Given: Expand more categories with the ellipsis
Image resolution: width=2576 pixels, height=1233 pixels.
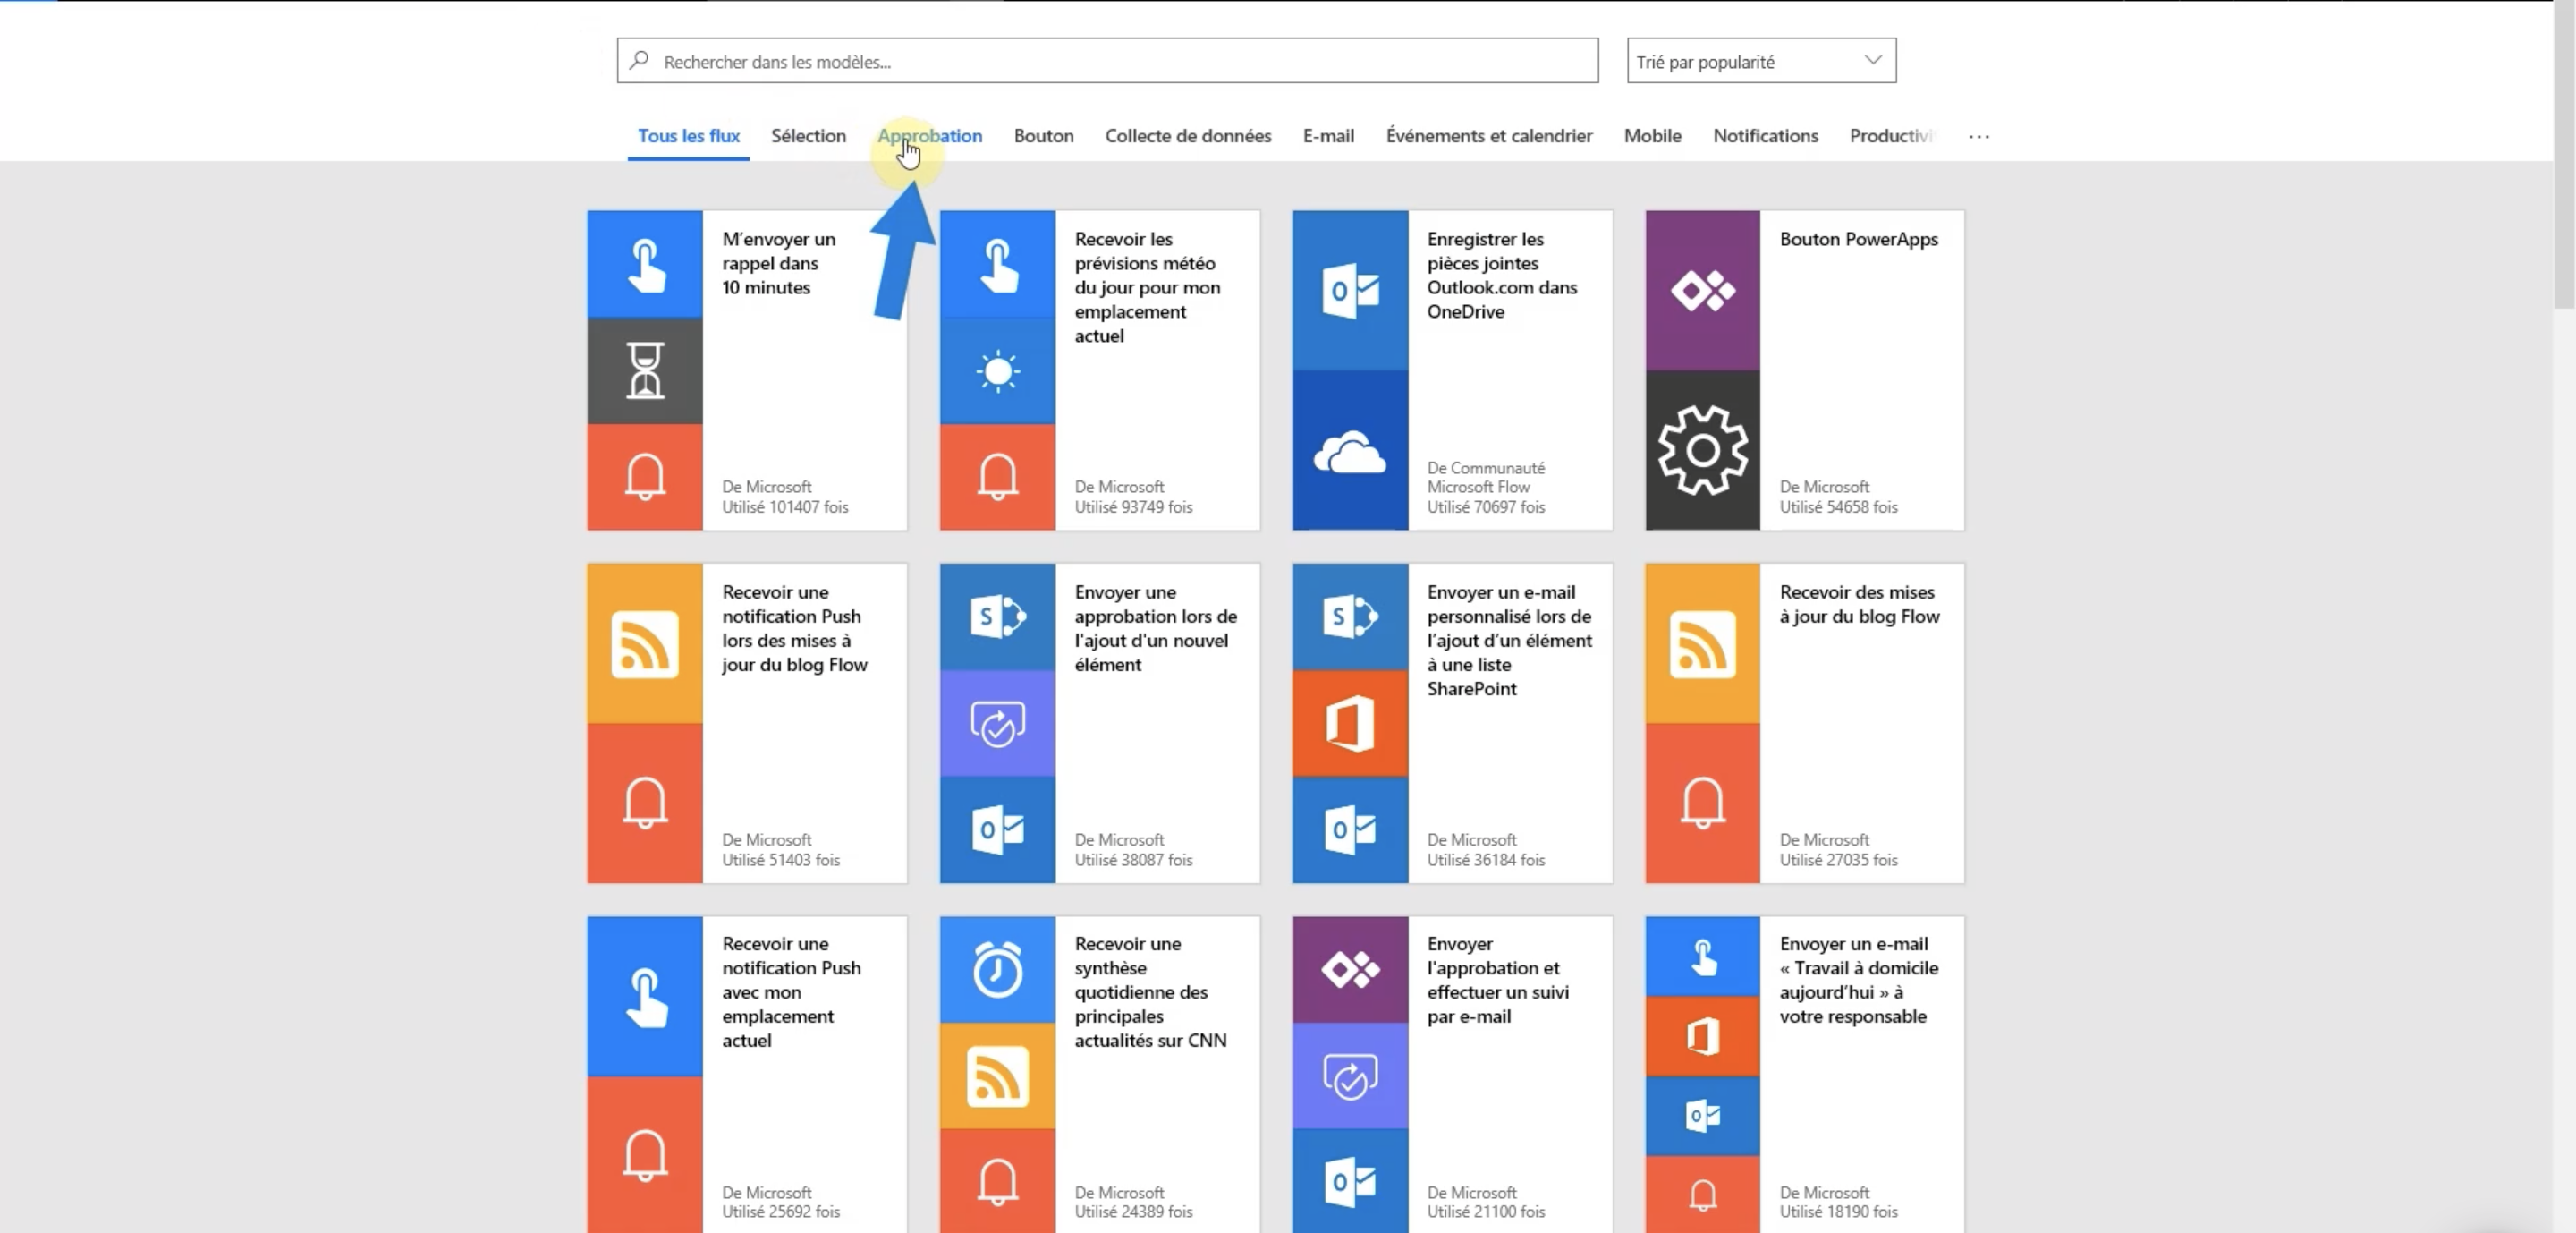Looking at the screenshot, I should [x=1978, y=136].
